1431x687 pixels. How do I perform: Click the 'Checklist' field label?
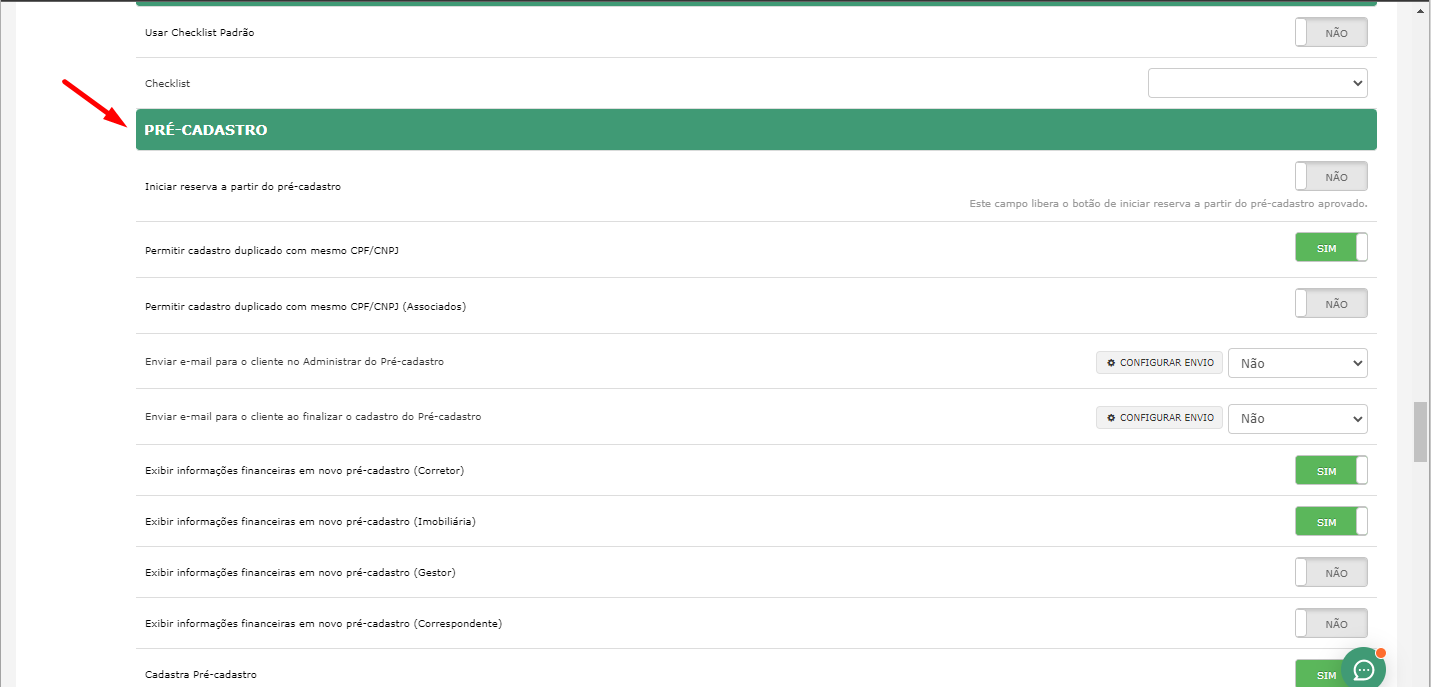pos(167,84)
